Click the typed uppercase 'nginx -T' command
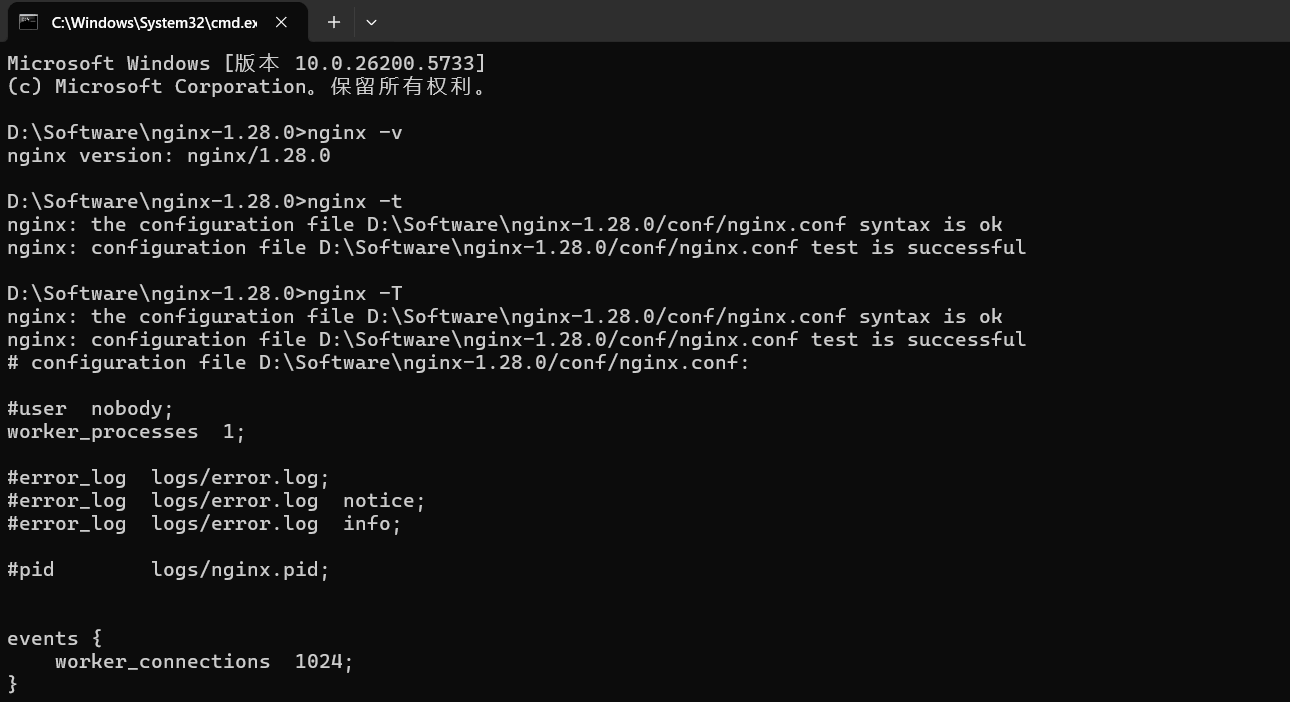Image resolution: width=1290 pixels, height=702 pixels. tap(355, 293)
